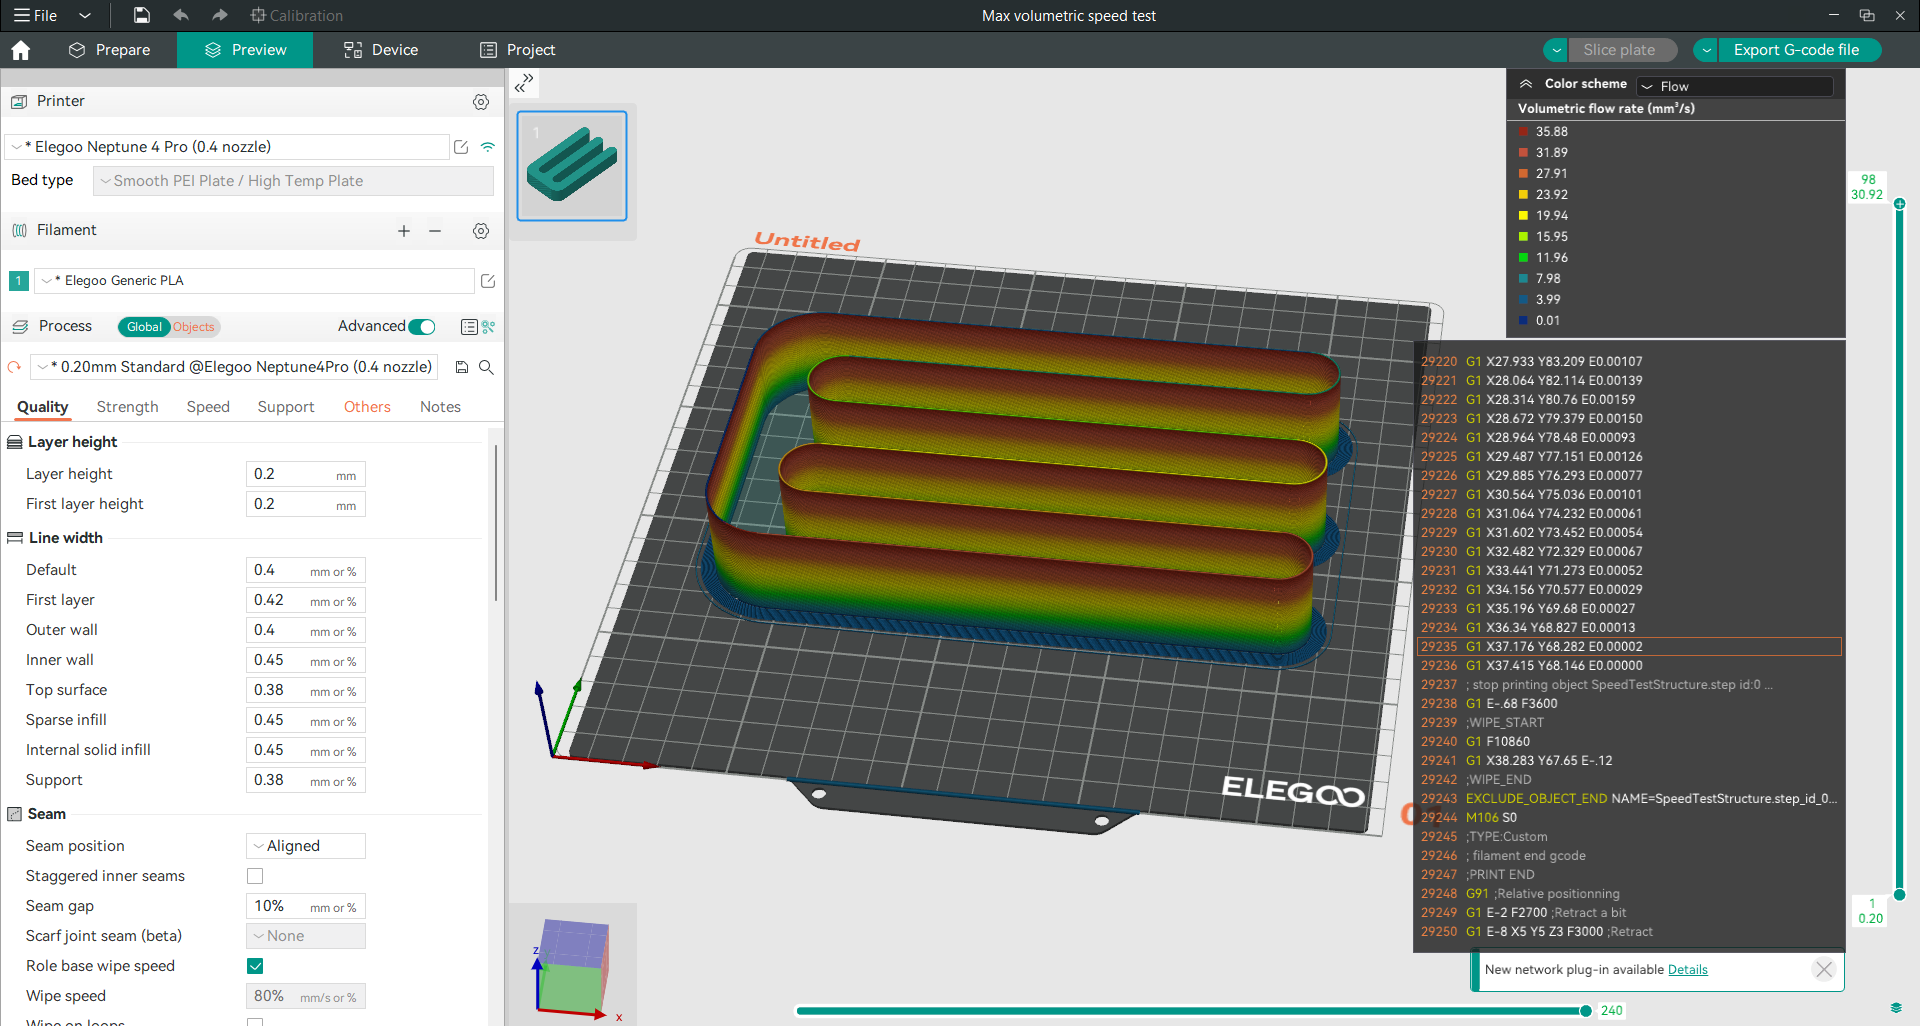Image resolution: width=1920 pixels, height=1026 pixels.
Task: Click the Seam gap input field
Action: point(306,906)
